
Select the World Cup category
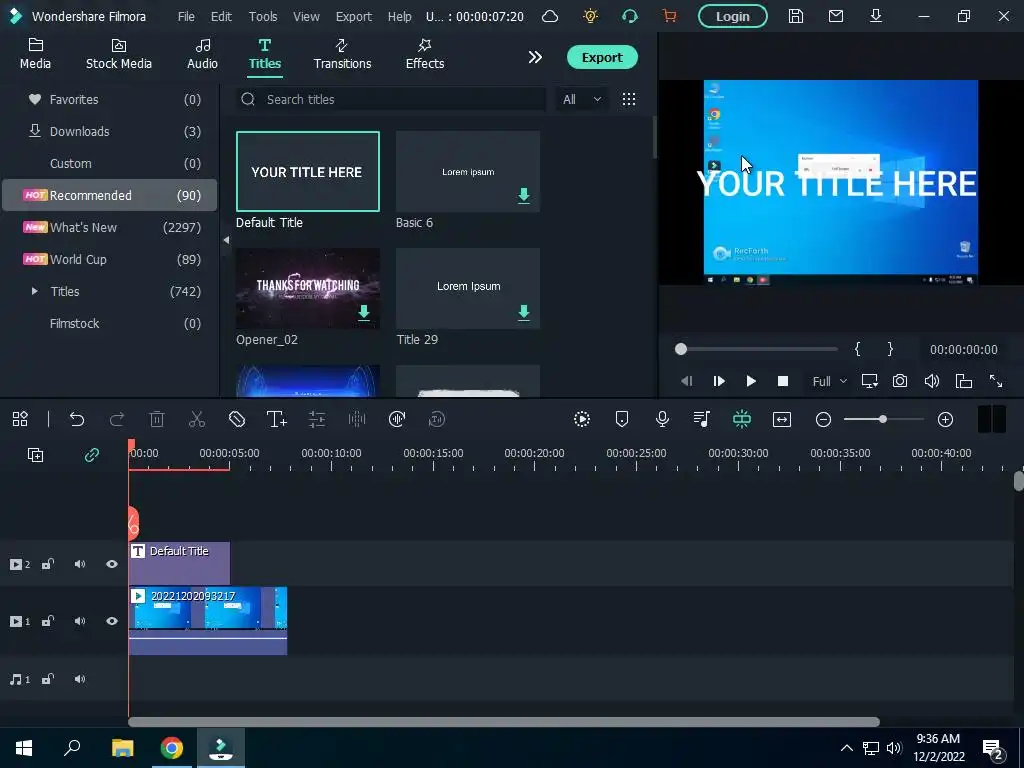tap(110, 259)
